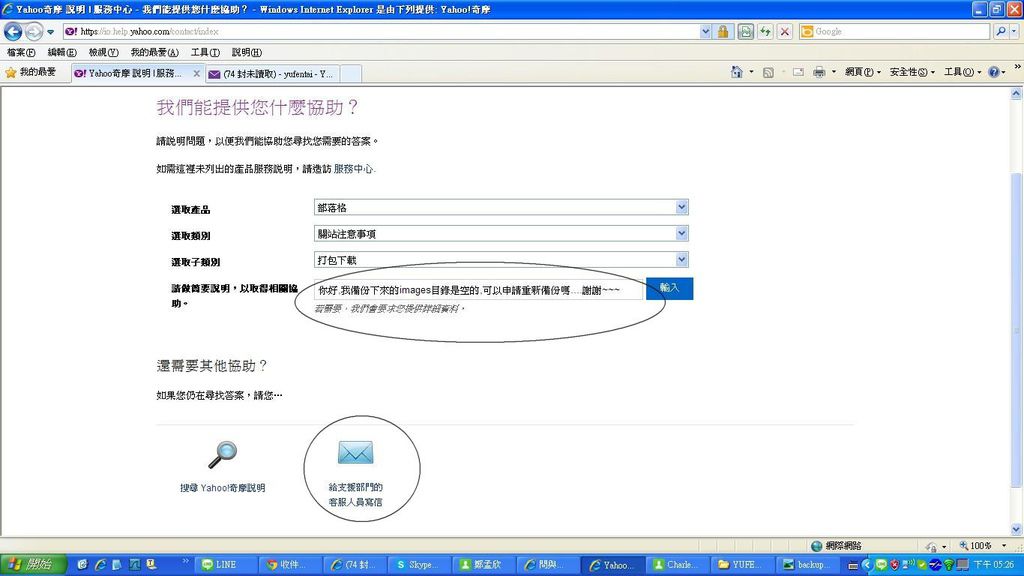The image size is (1024, 576).
Task: Click the browser Forward arrow button
Action: tap(34, 31)
